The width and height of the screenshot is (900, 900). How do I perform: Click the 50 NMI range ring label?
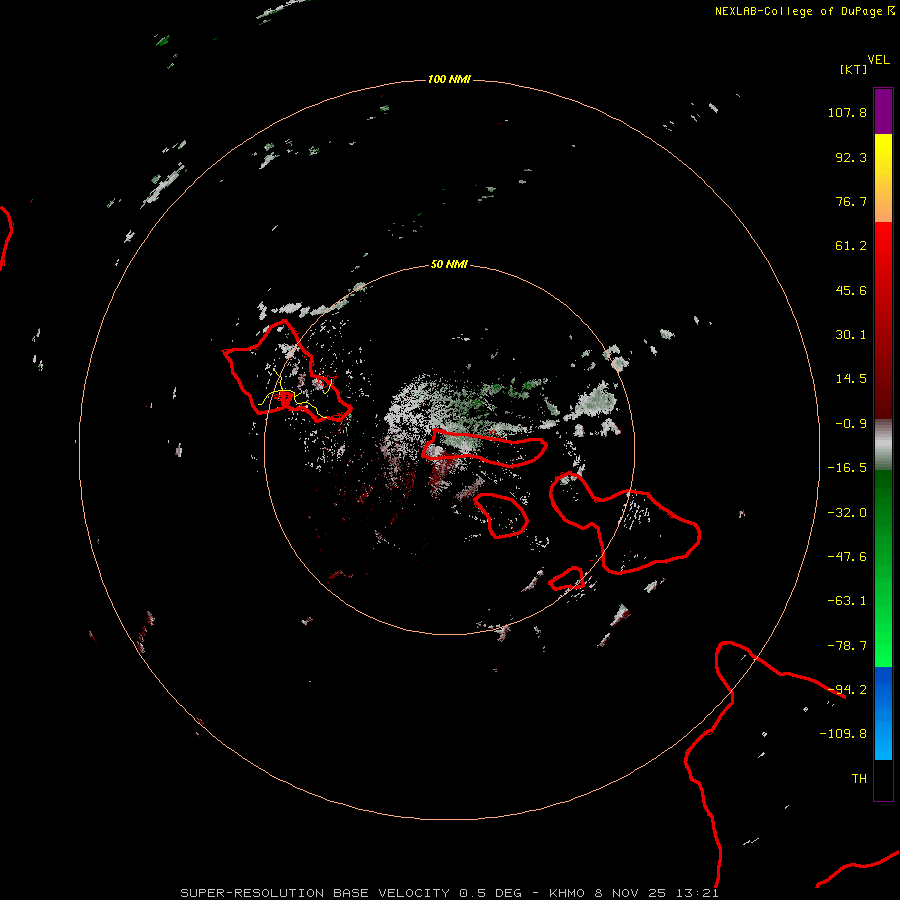pyautogui.click(x=449, y=264)
